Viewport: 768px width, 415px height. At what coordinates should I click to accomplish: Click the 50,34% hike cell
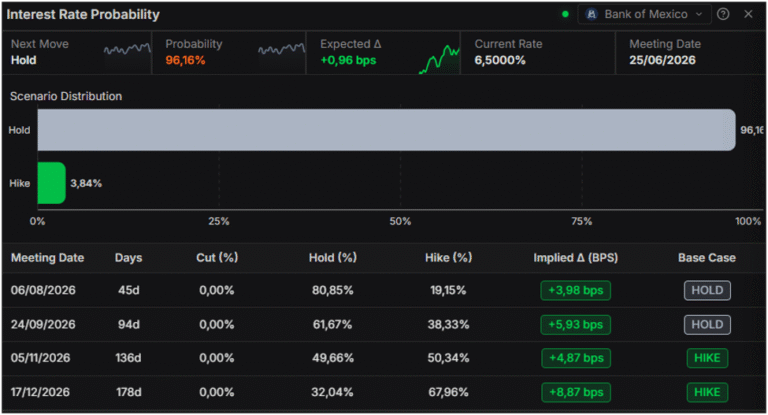click(448, 358)
